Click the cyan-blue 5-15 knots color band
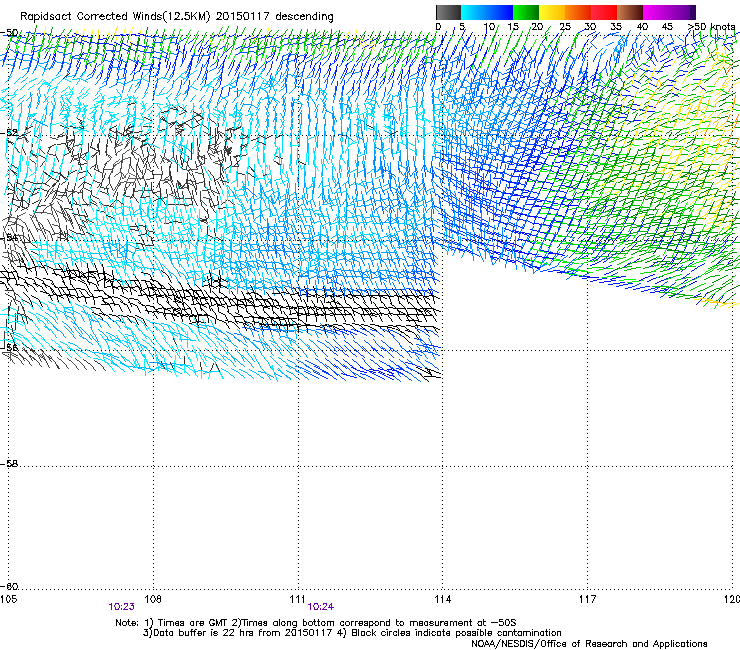740x650 pixels. (x=487, y=12)
